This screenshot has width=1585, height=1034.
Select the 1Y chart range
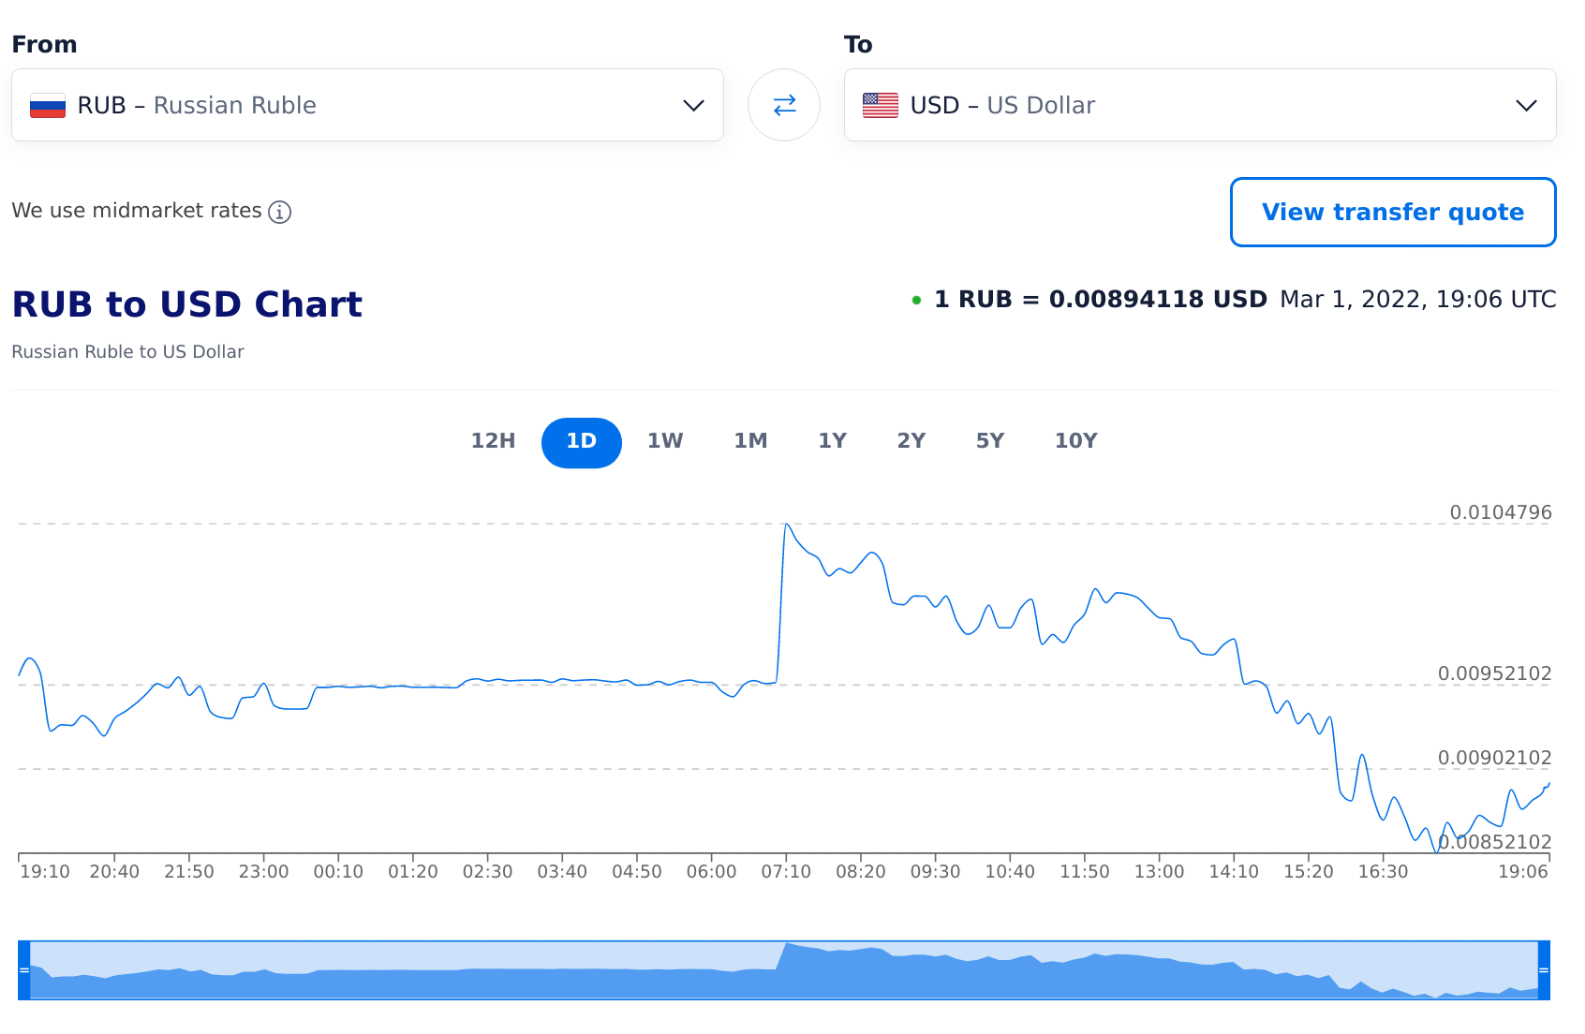(832, 441)
